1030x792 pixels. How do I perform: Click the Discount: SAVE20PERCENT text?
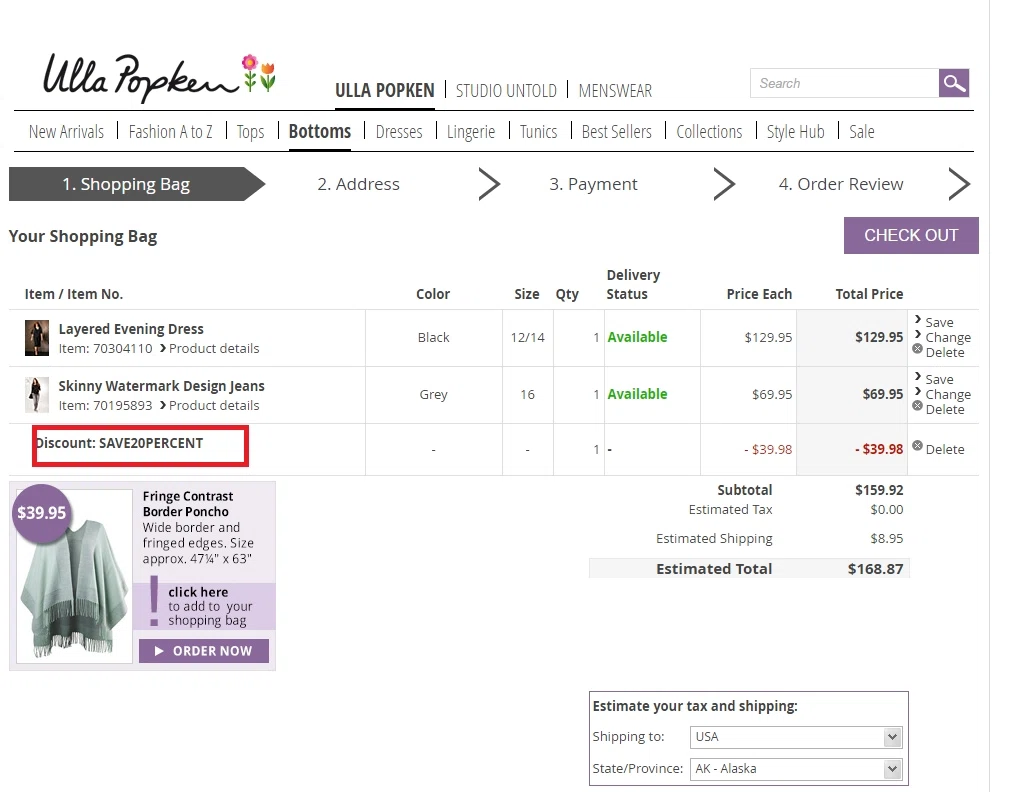pyautogui.click(x=119, y=443)
